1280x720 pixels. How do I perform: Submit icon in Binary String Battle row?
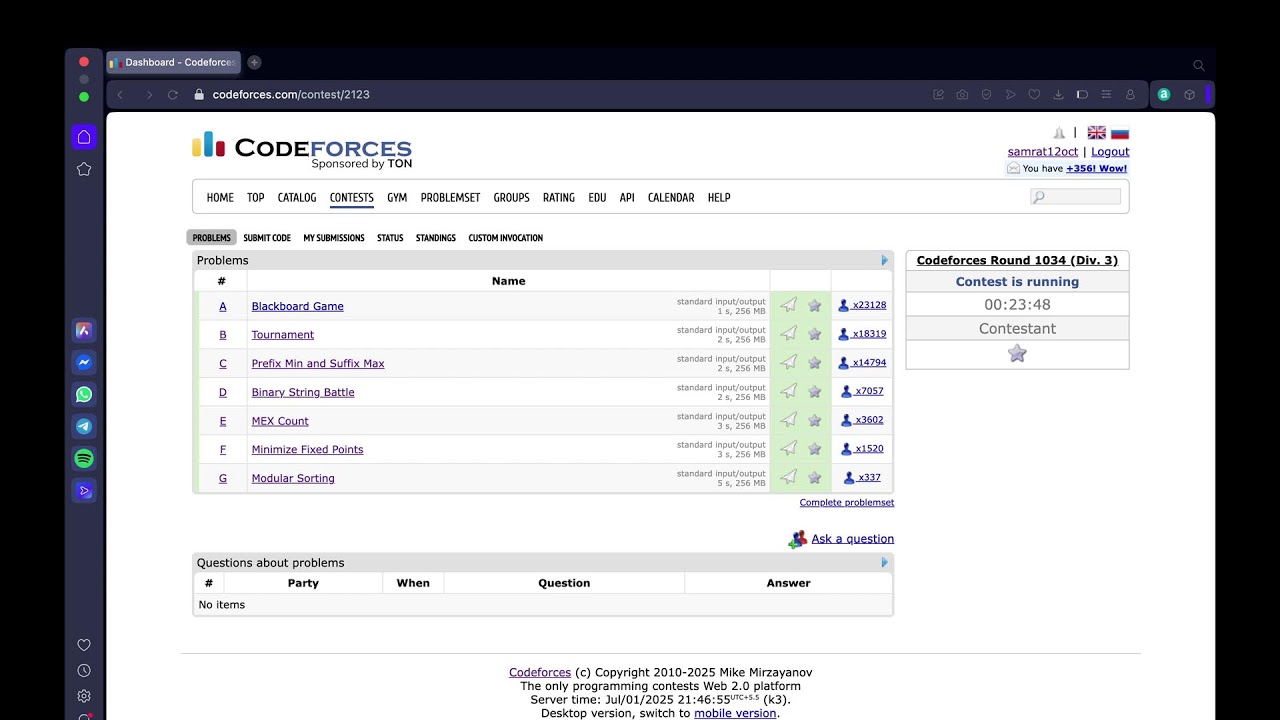(x=789, y=391)
